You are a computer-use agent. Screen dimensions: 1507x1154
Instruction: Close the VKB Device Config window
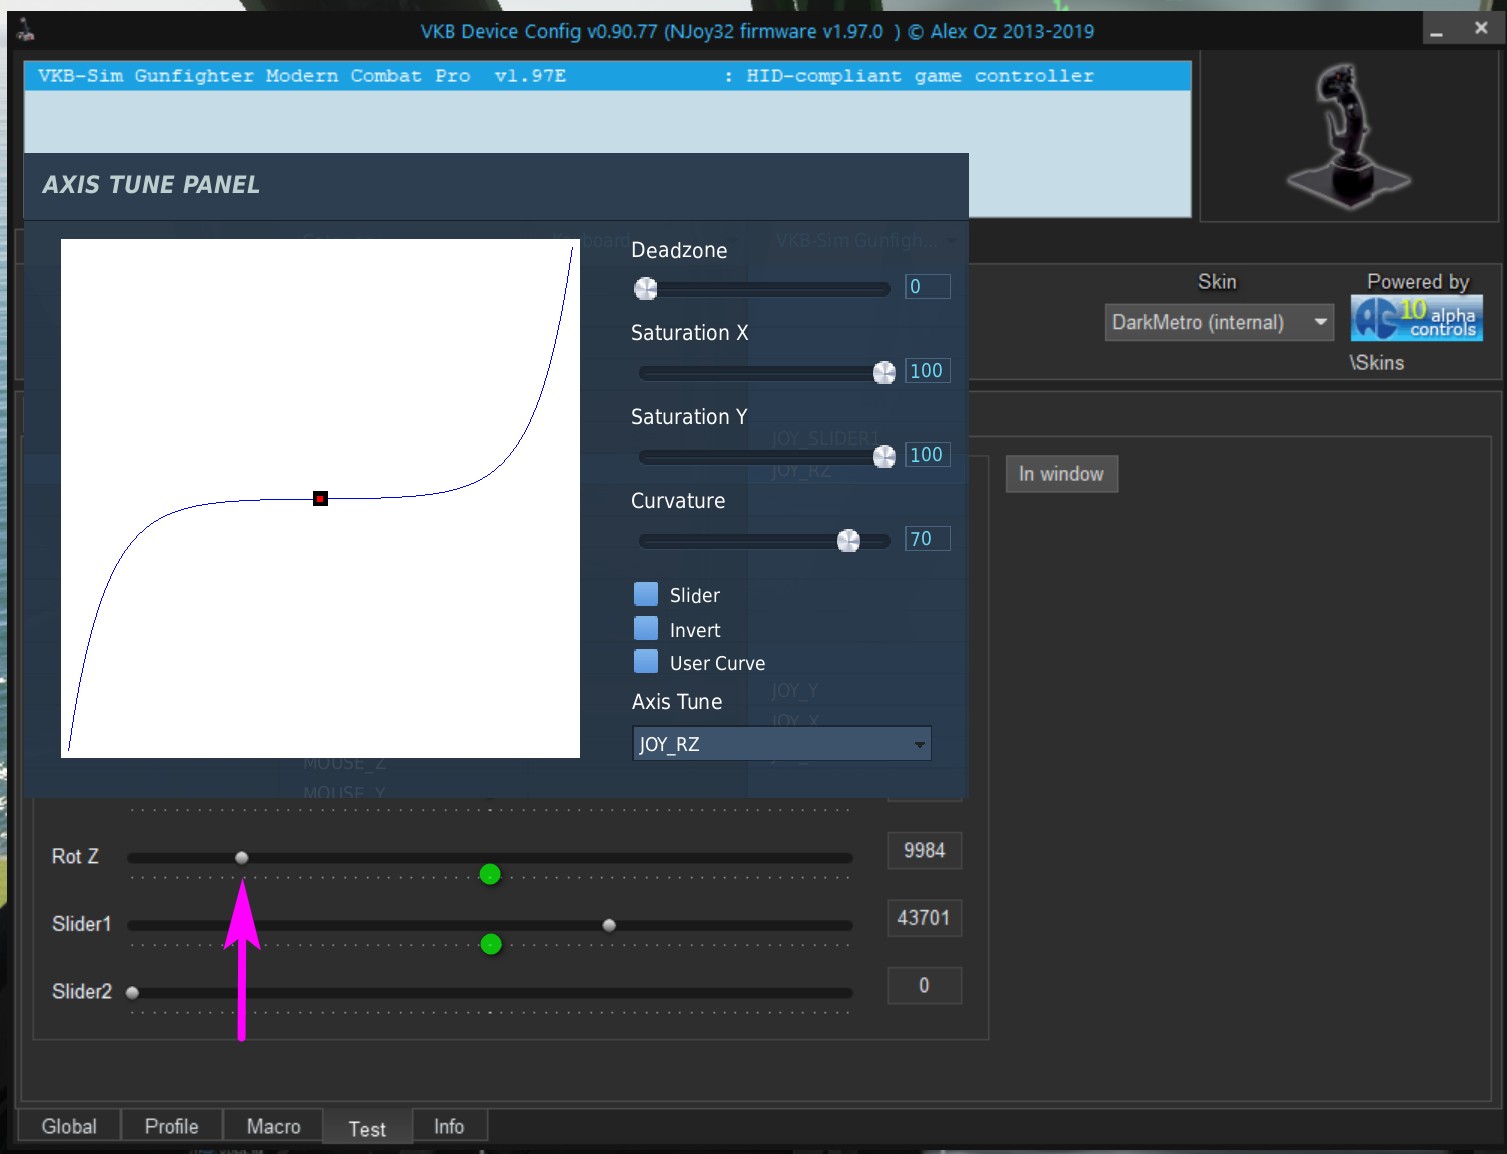pos(1481,29)
